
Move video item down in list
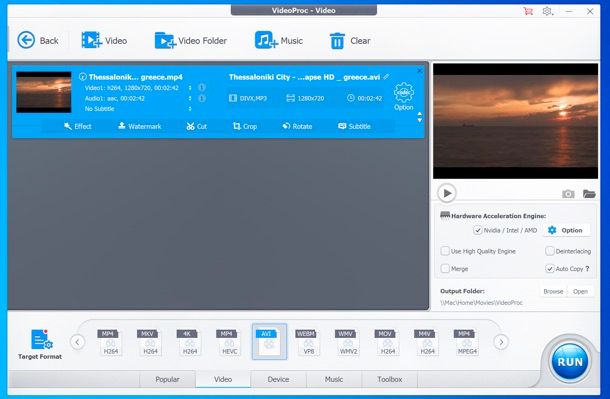[419, 120]
